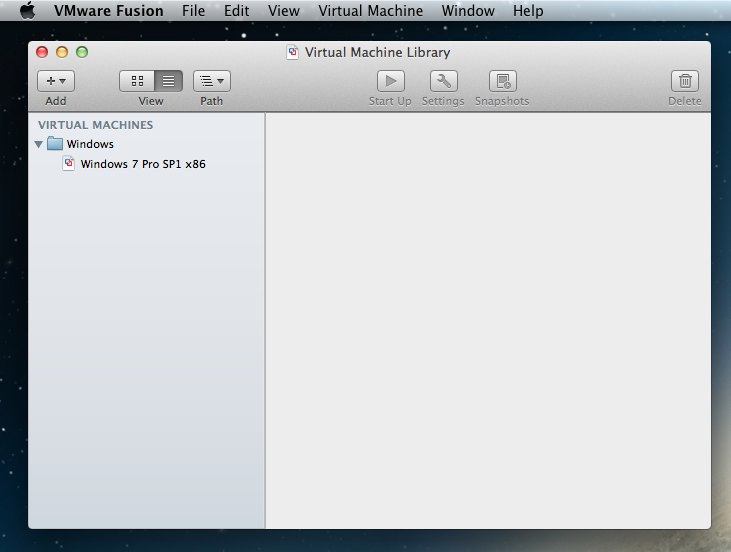
Task: Open the Help menu
Action: [x=527, y=11]
